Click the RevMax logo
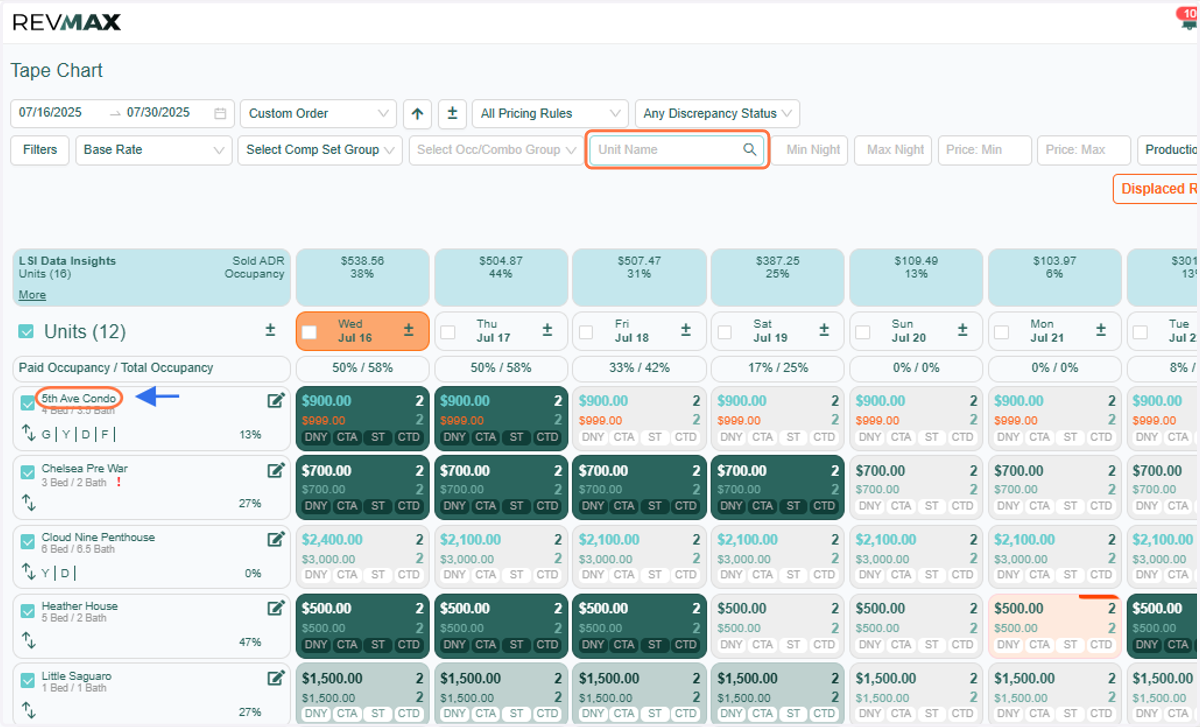1200x727 pixels. click(x=67, y=22)
